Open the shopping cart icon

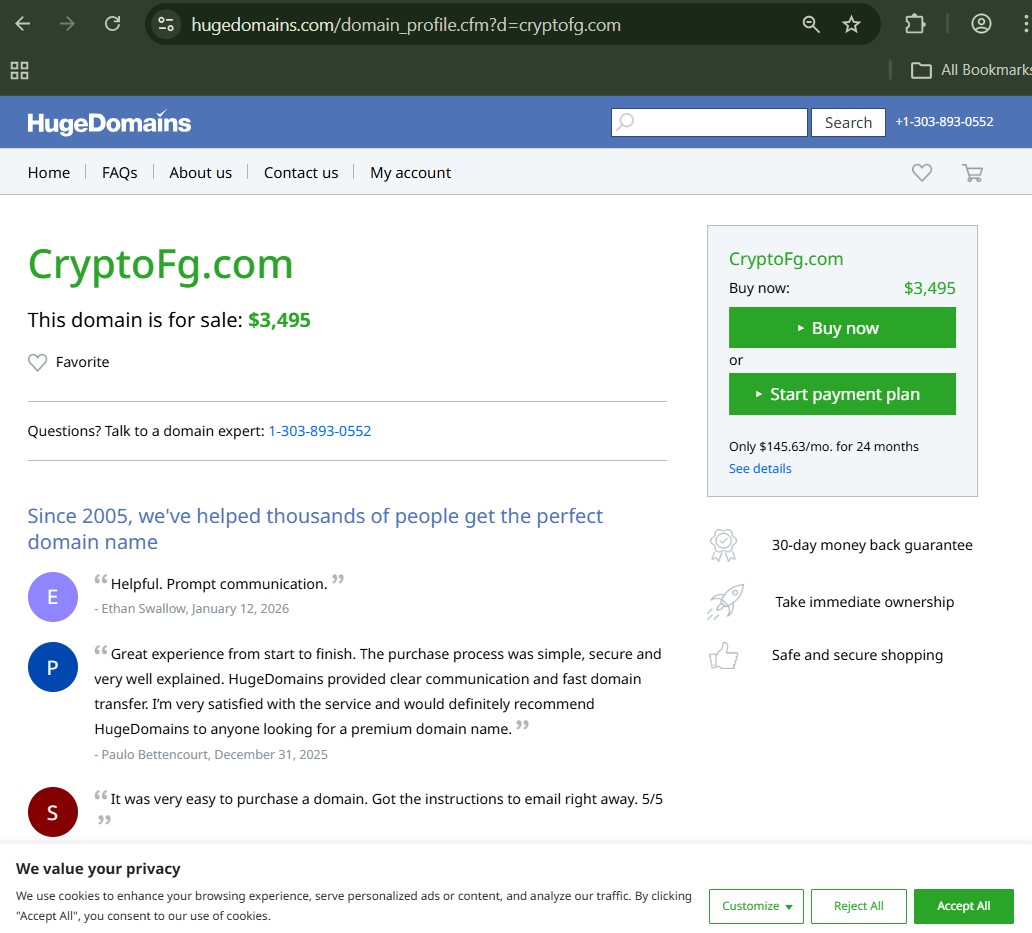coord(972,173)
